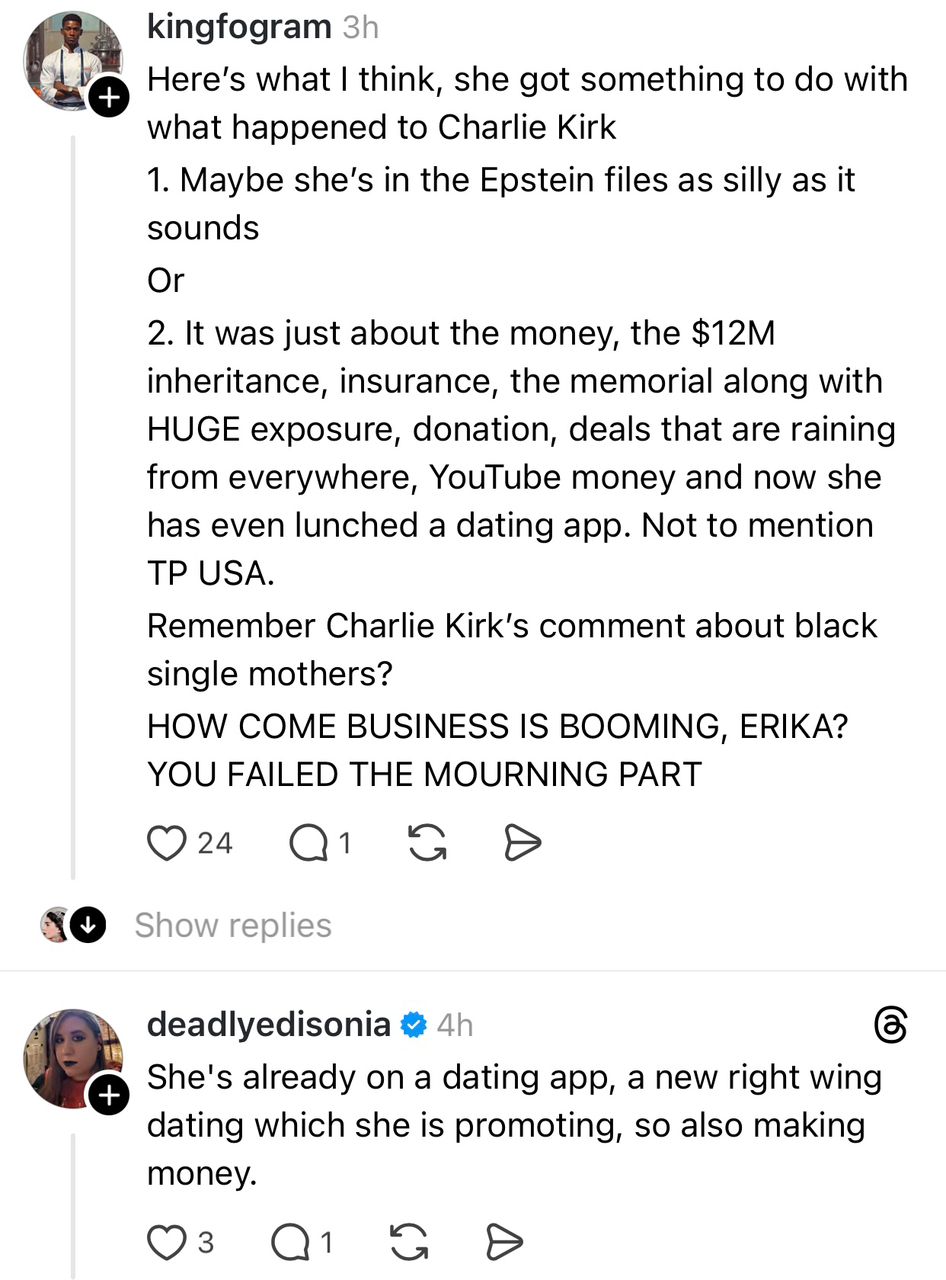The image size is (946, 1280).
Task: Follow deadlyedisonia using plus badge
Action: click(109, 1096)
